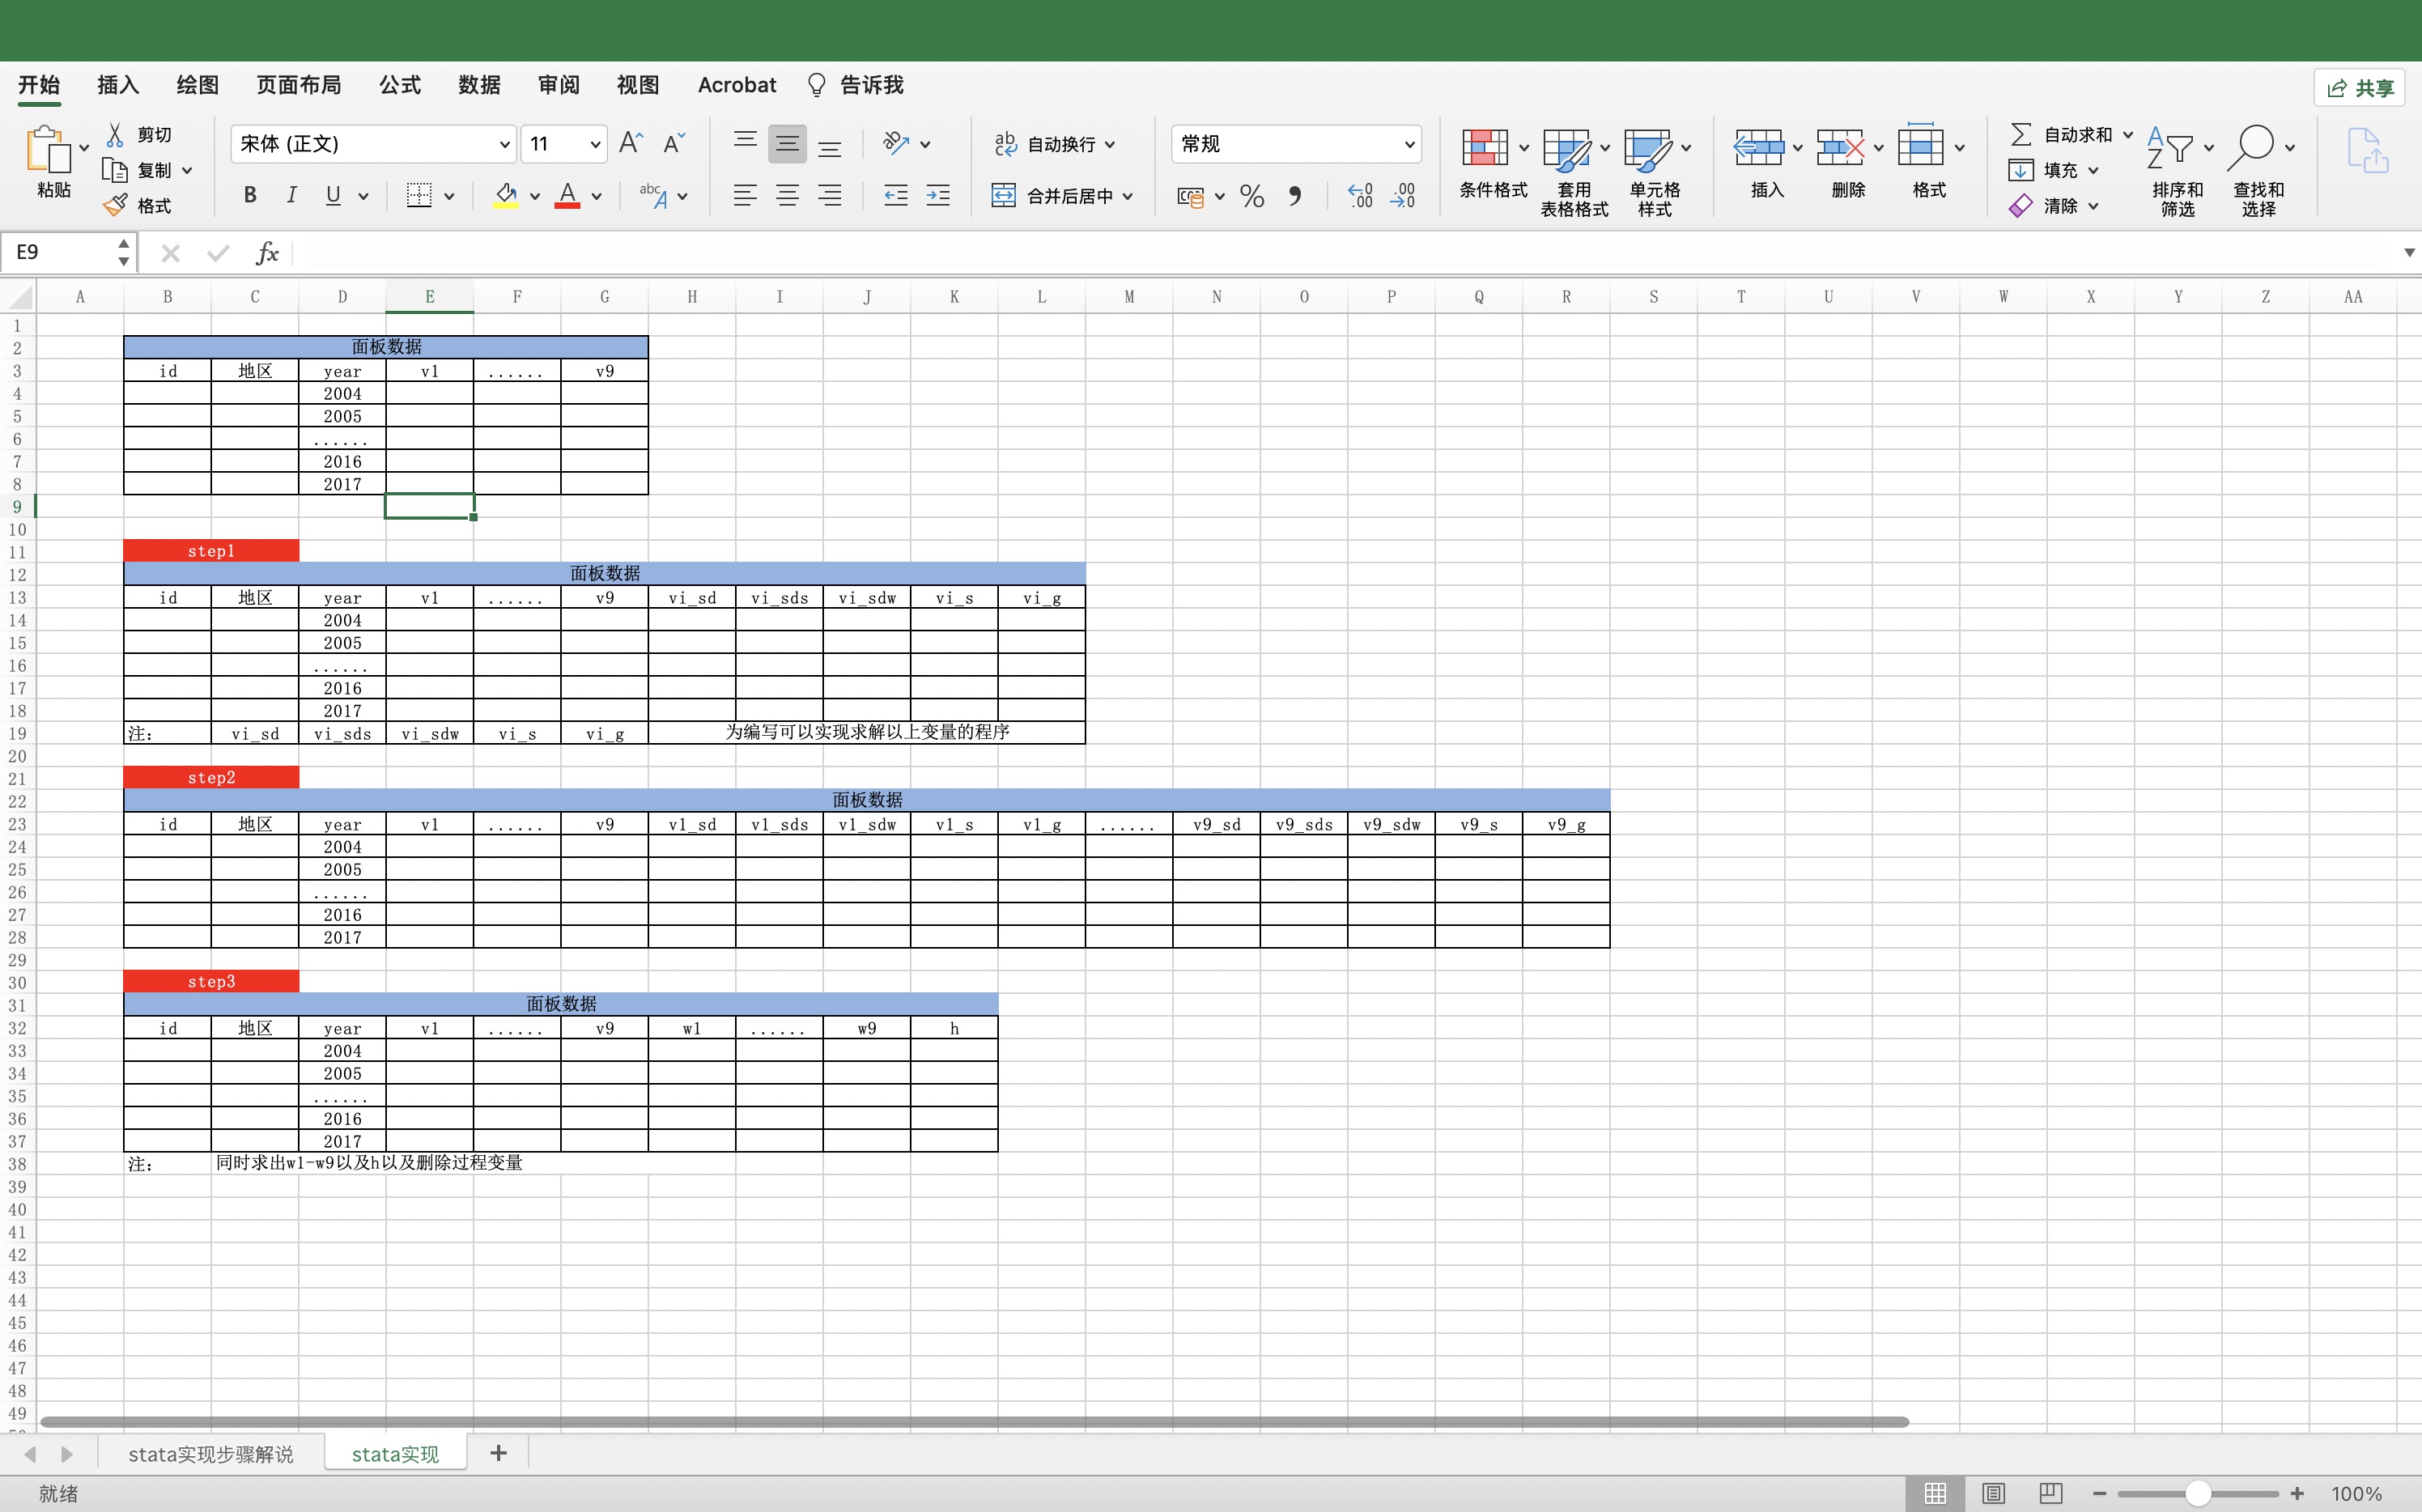
Task: Toggle italic formatting
Action: [x=291, y=196]
